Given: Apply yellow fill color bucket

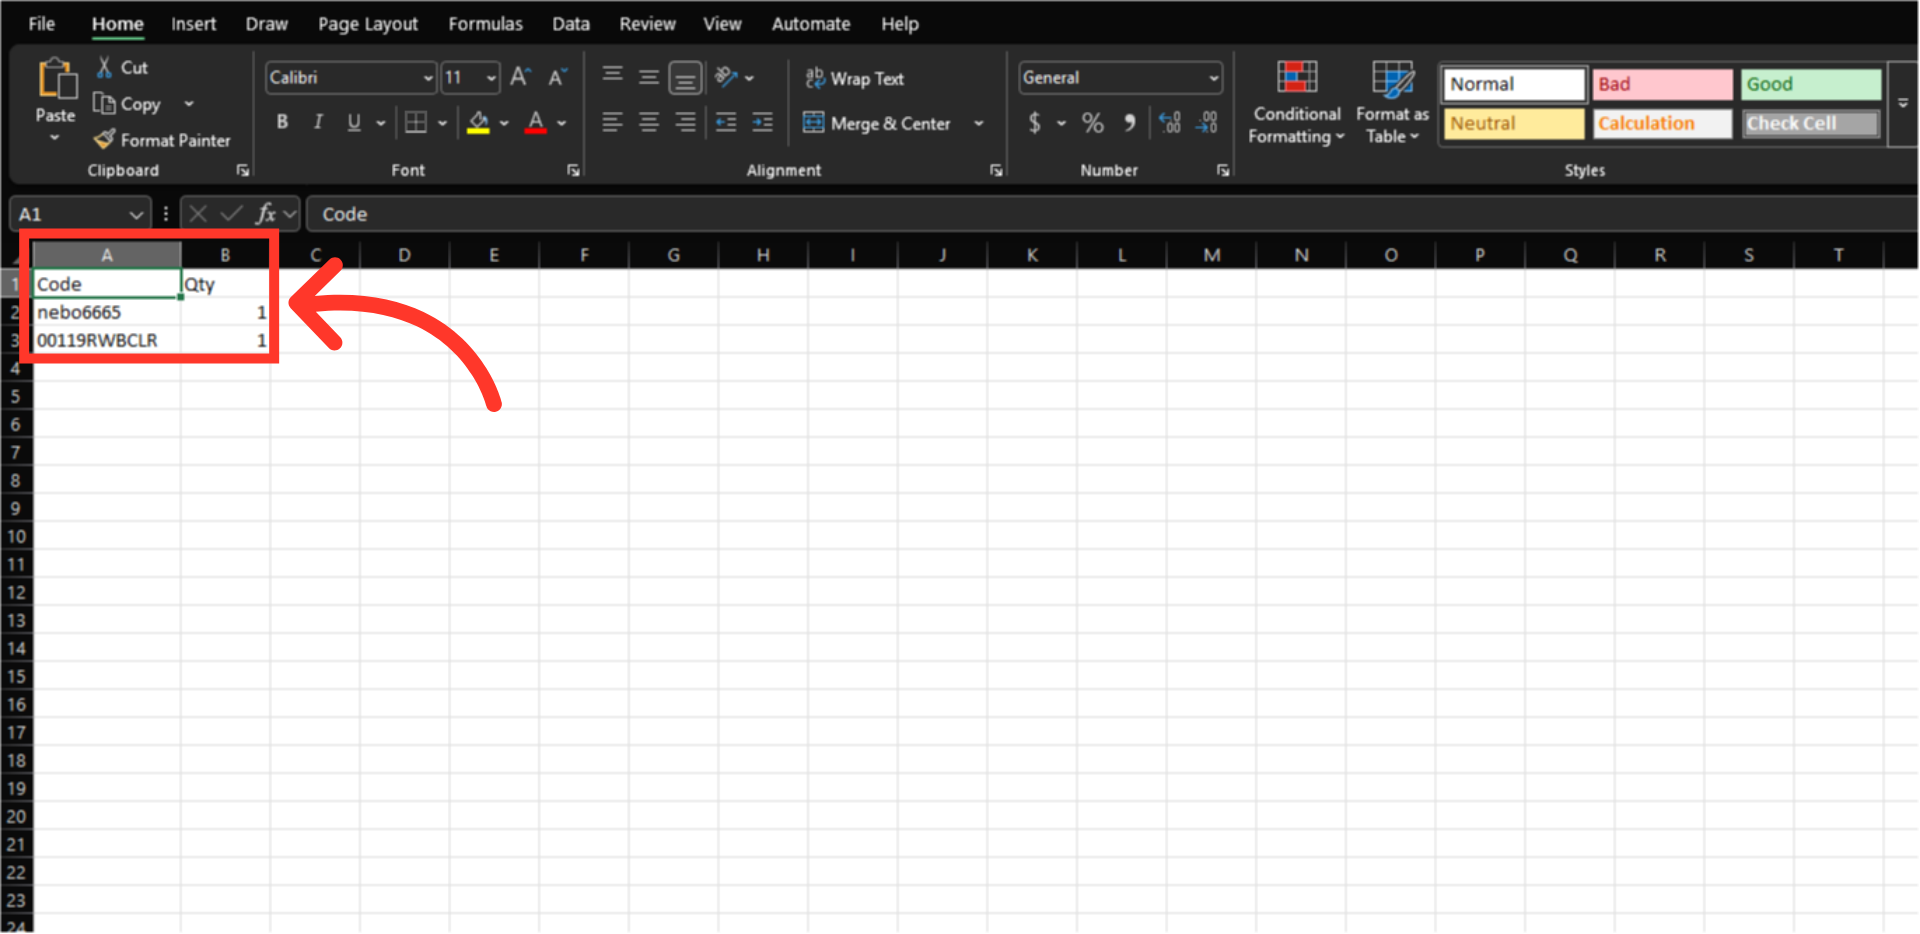Looking at the screenshot, I should (x=479, y=122).
